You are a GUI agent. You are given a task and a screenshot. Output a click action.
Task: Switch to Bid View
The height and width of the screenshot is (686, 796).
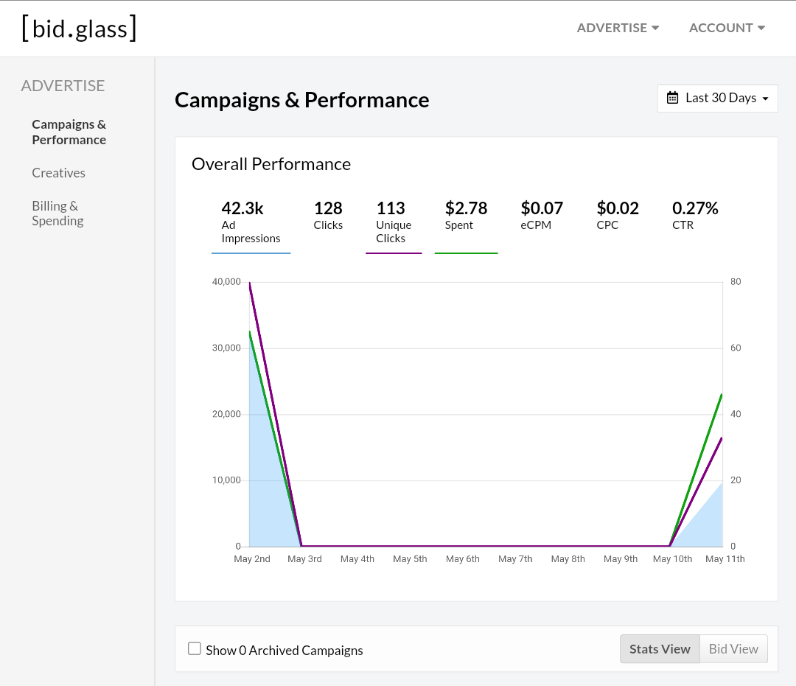click(733, 649)
